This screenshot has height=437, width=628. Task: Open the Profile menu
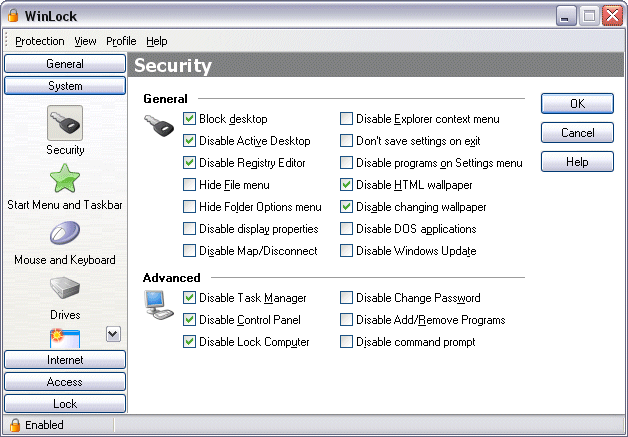pyautogui.click(x=121, y=41)
